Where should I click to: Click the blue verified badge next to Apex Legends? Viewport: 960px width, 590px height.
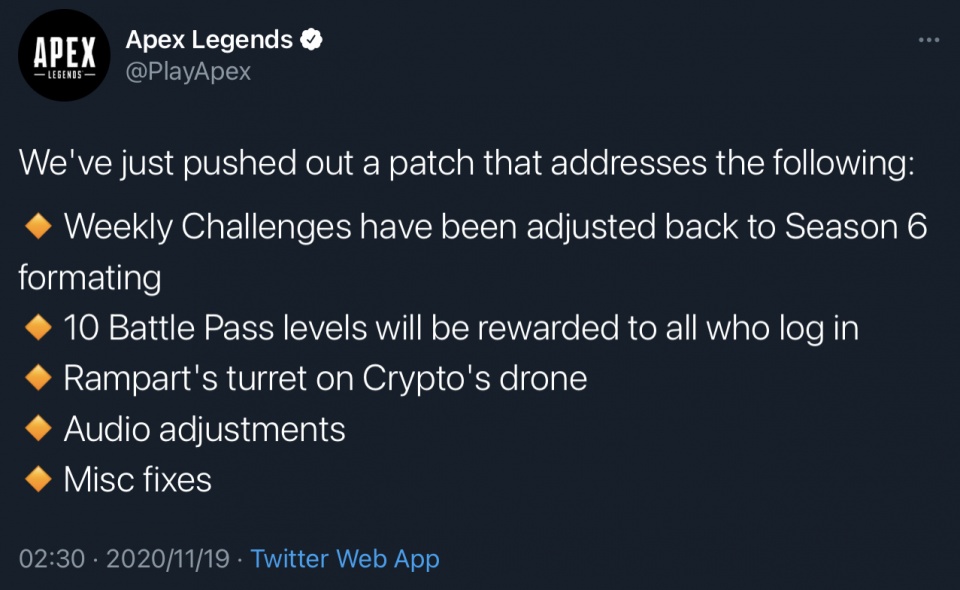click(x=311, y=40)
